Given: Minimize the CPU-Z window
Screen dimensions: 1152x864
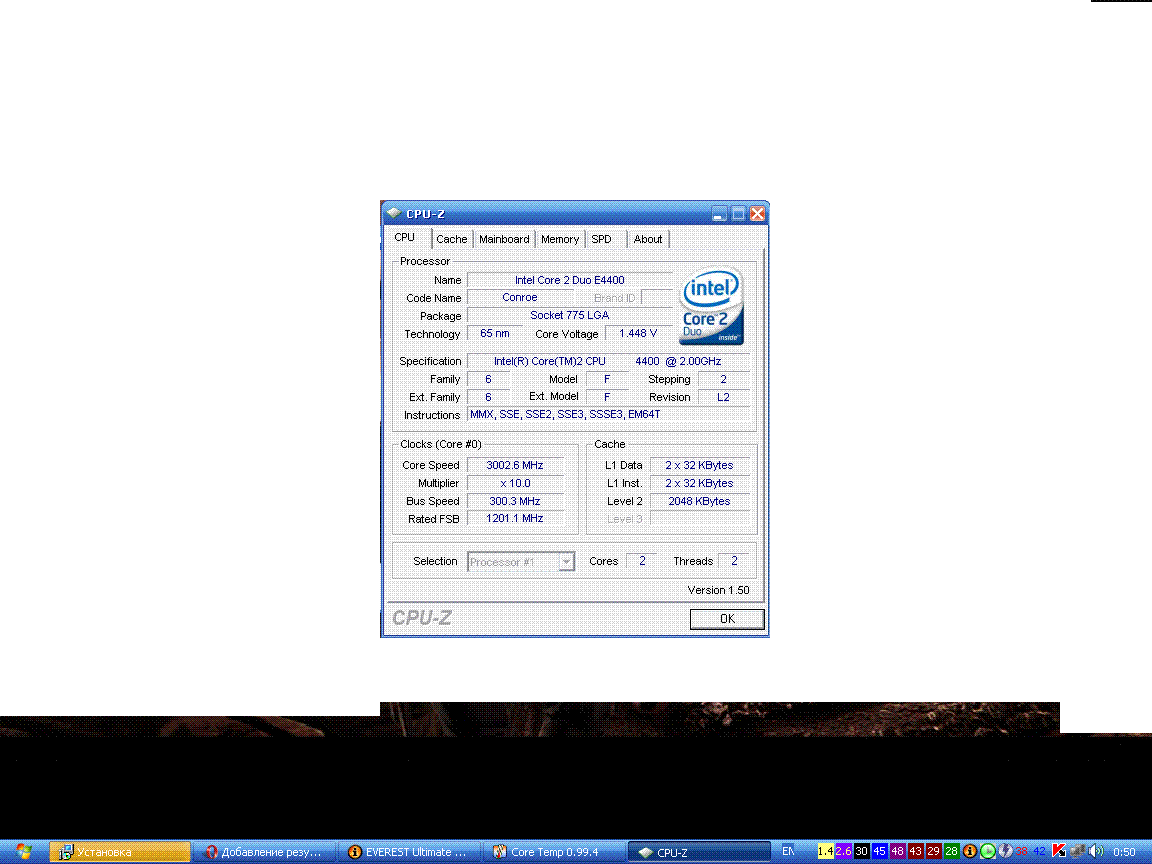Looking at the screenshot, I should (719, 214).
